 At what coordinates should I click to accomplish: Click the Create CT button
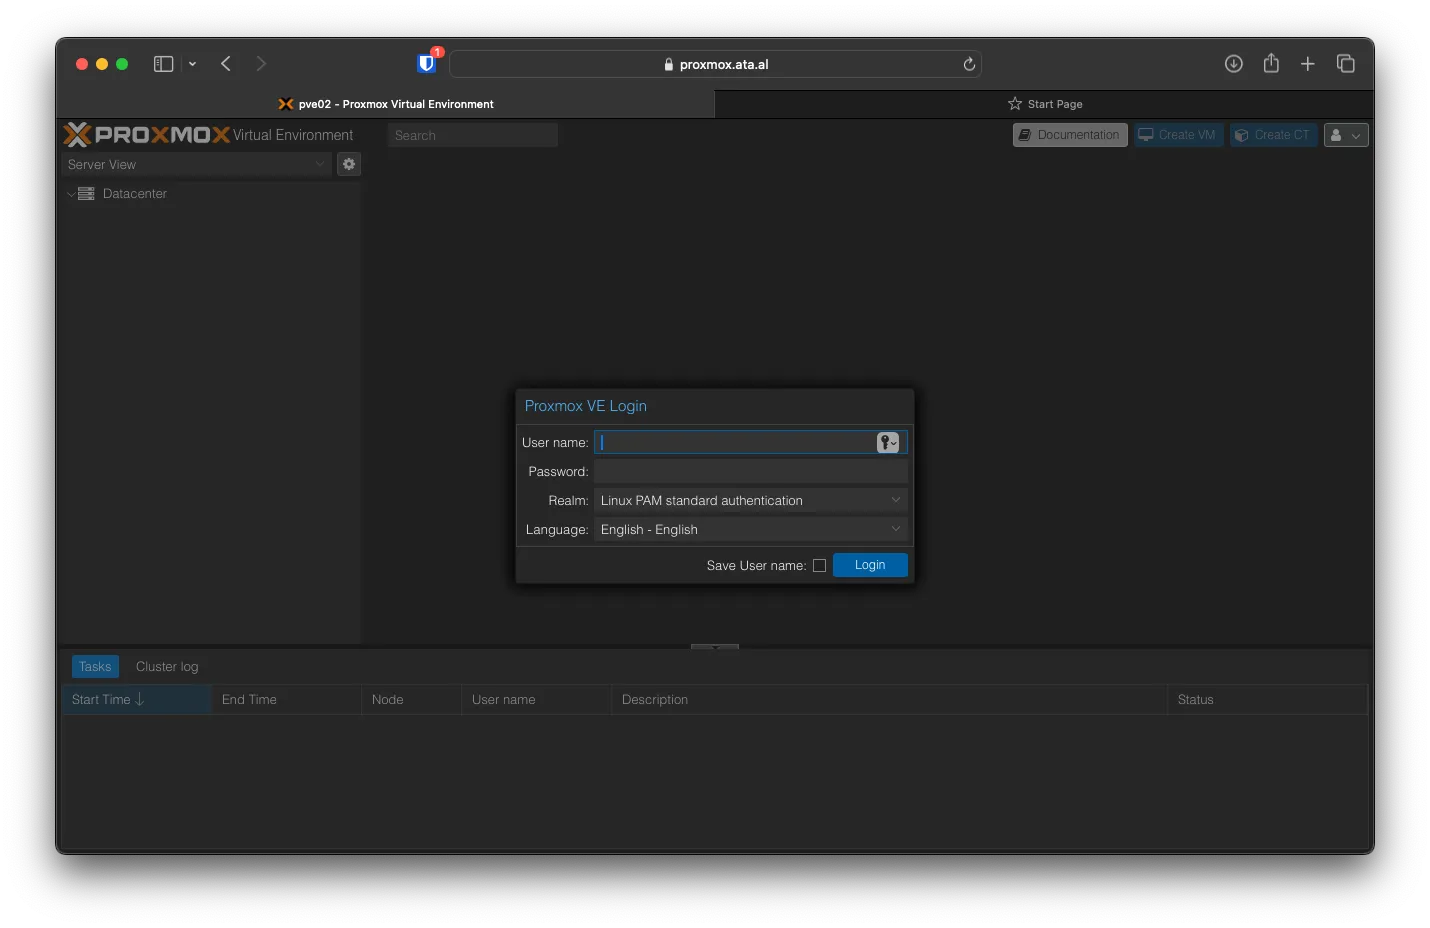pos(1273,135)
